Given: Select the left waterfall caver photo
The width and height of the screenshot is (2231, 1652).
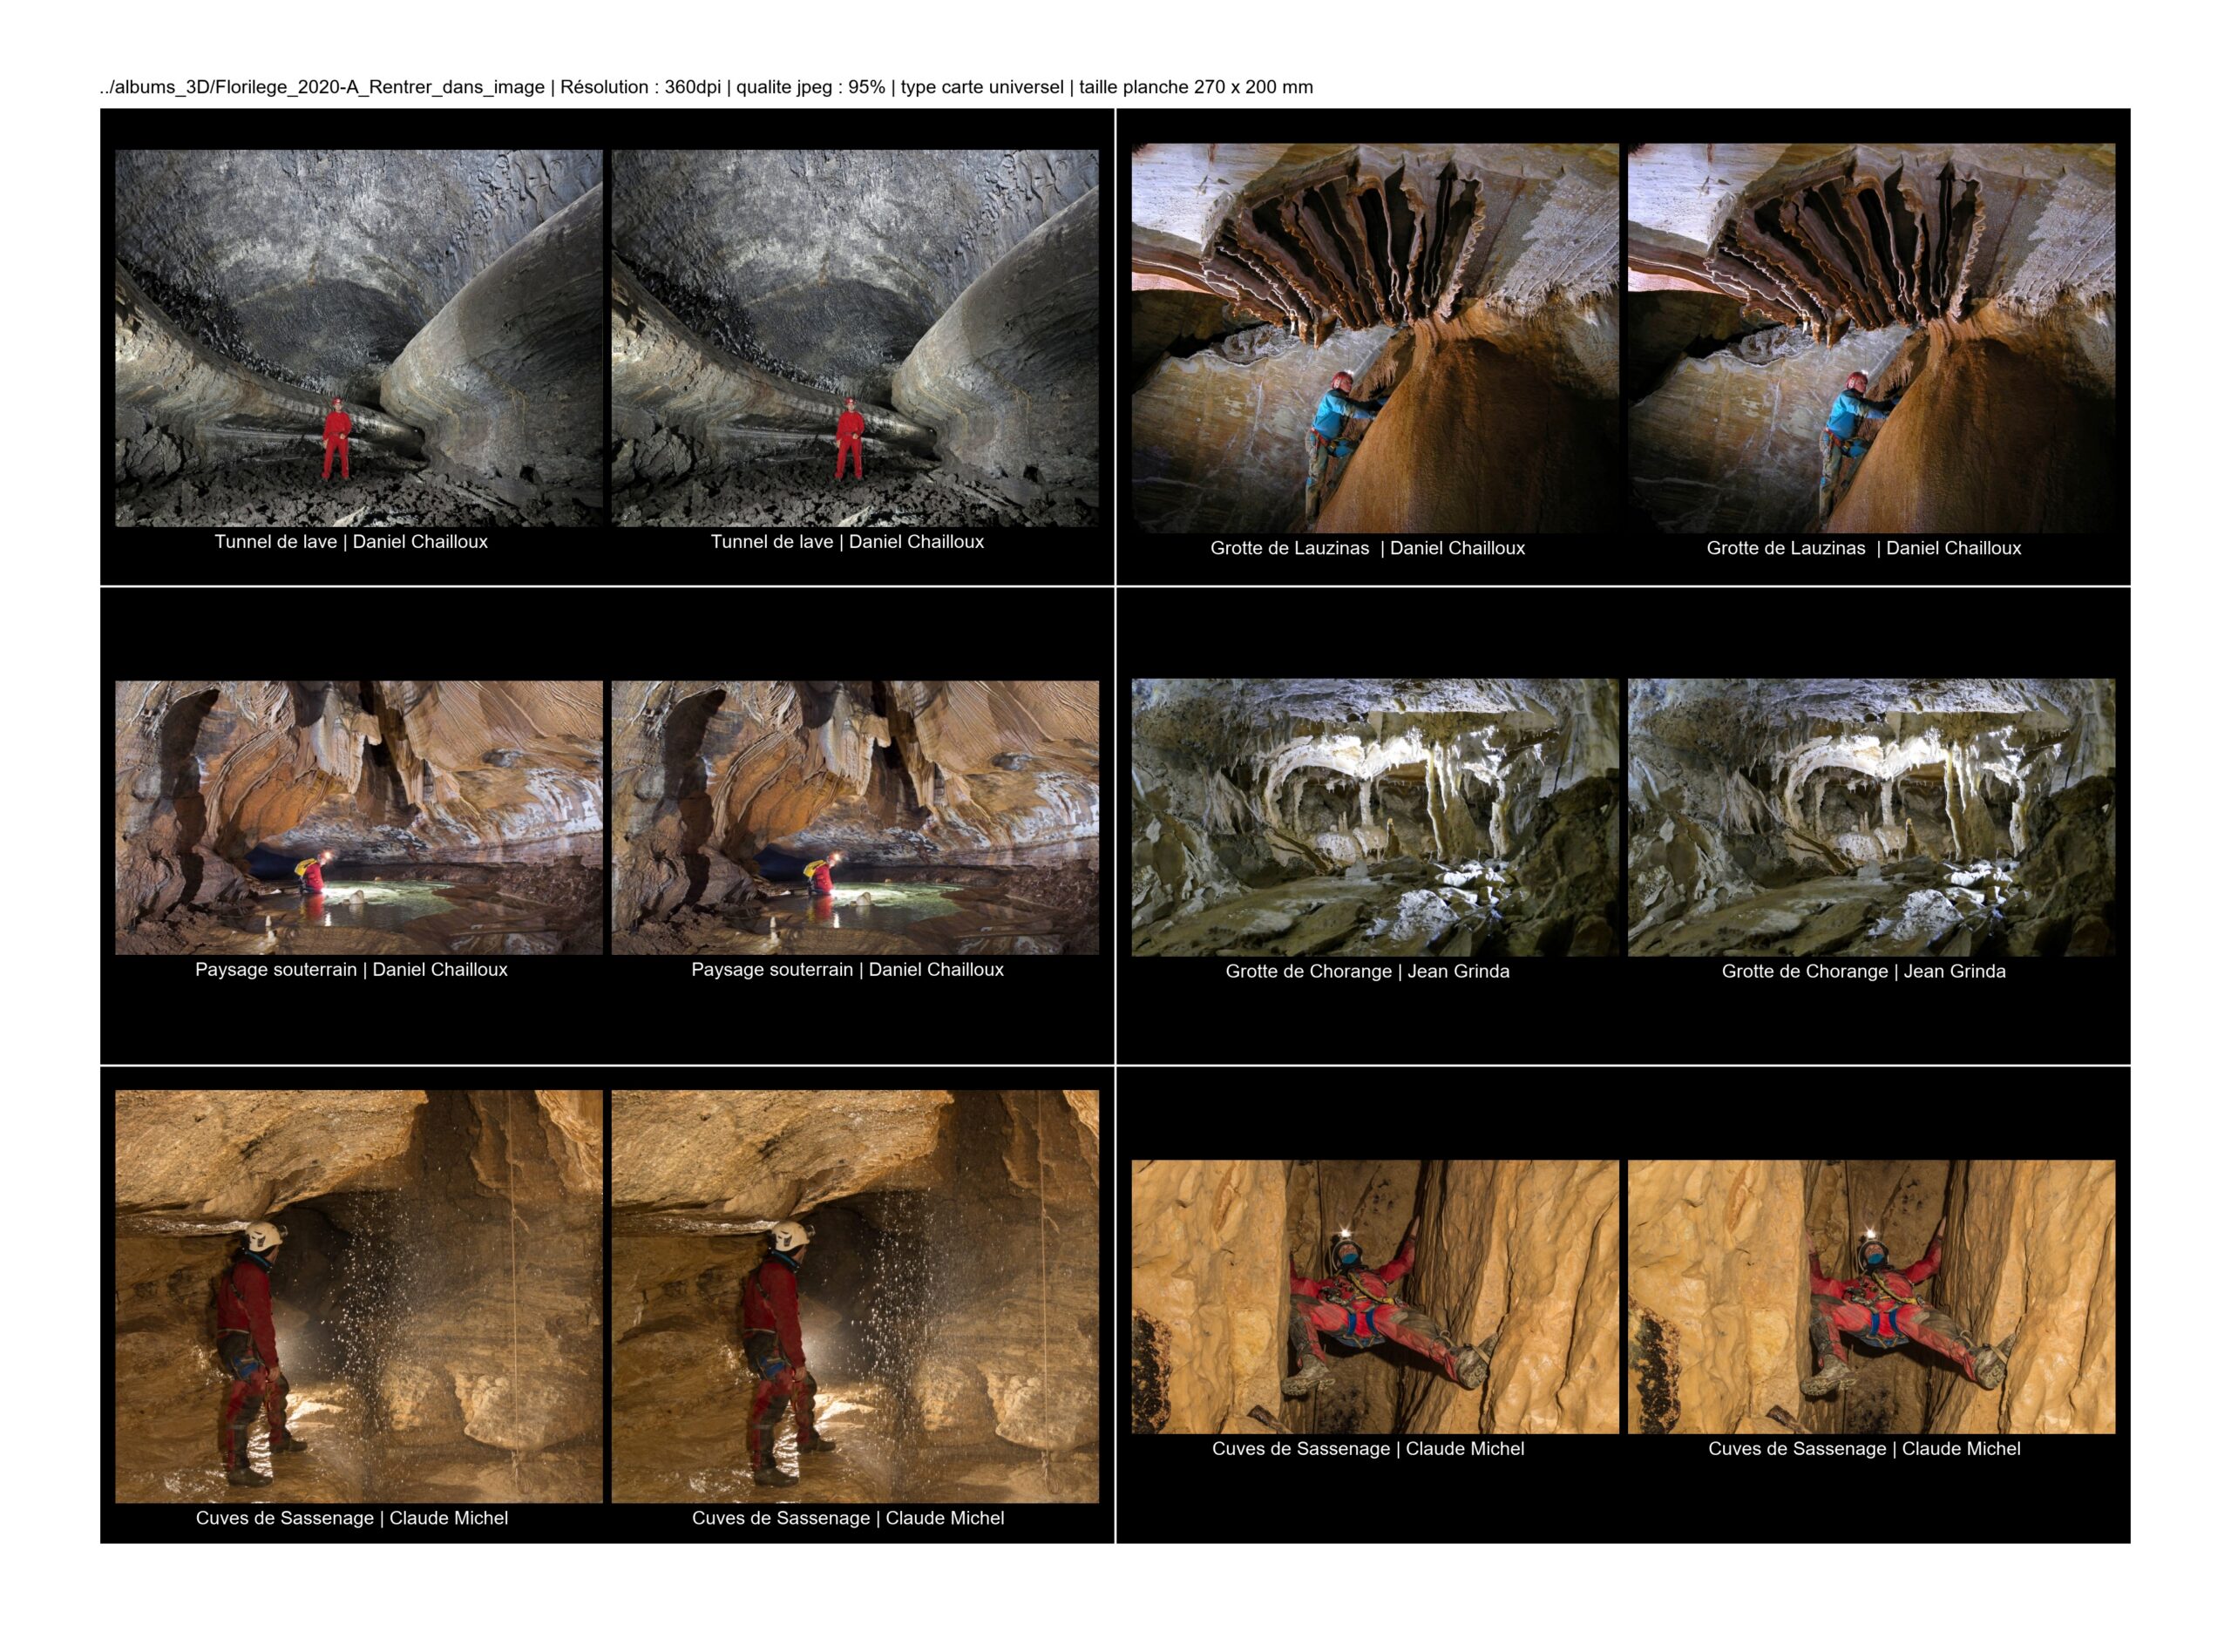Looking at the screenshot, I should tap(359, 1296).
